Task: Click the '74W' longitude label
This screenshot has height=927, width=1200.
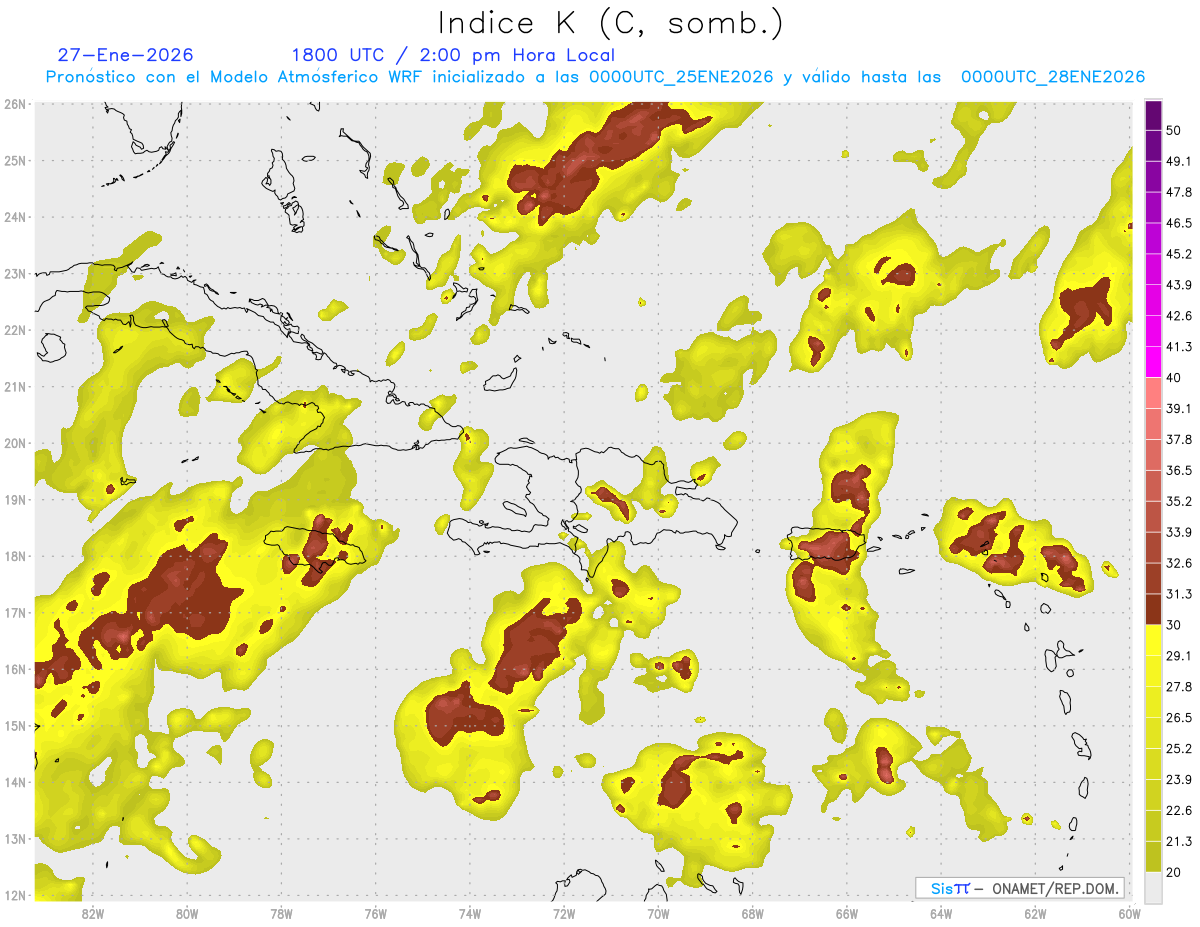Action: pos(469,913)
